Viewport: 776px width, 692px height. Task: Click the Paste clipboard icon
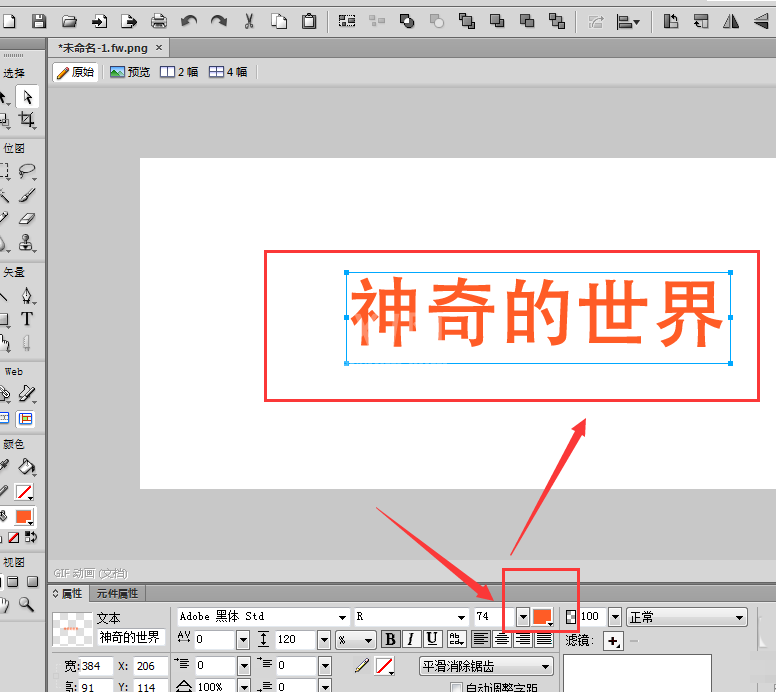point(309,21)
